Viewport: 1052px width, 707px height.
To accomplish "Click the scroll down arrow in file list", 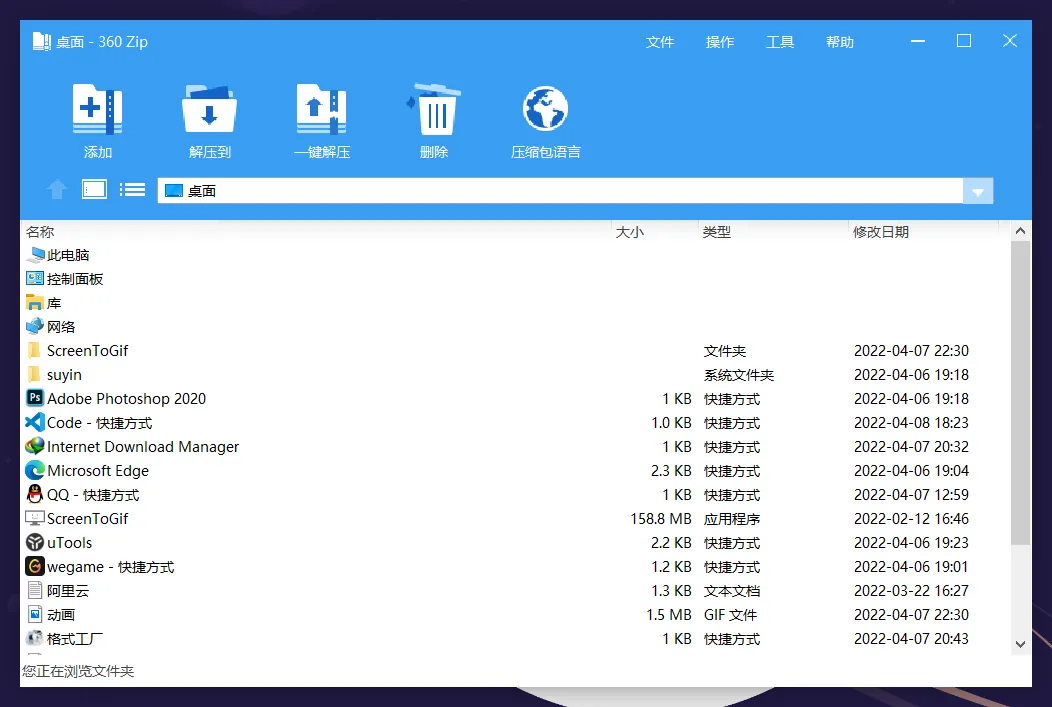I will point(1020,645).
